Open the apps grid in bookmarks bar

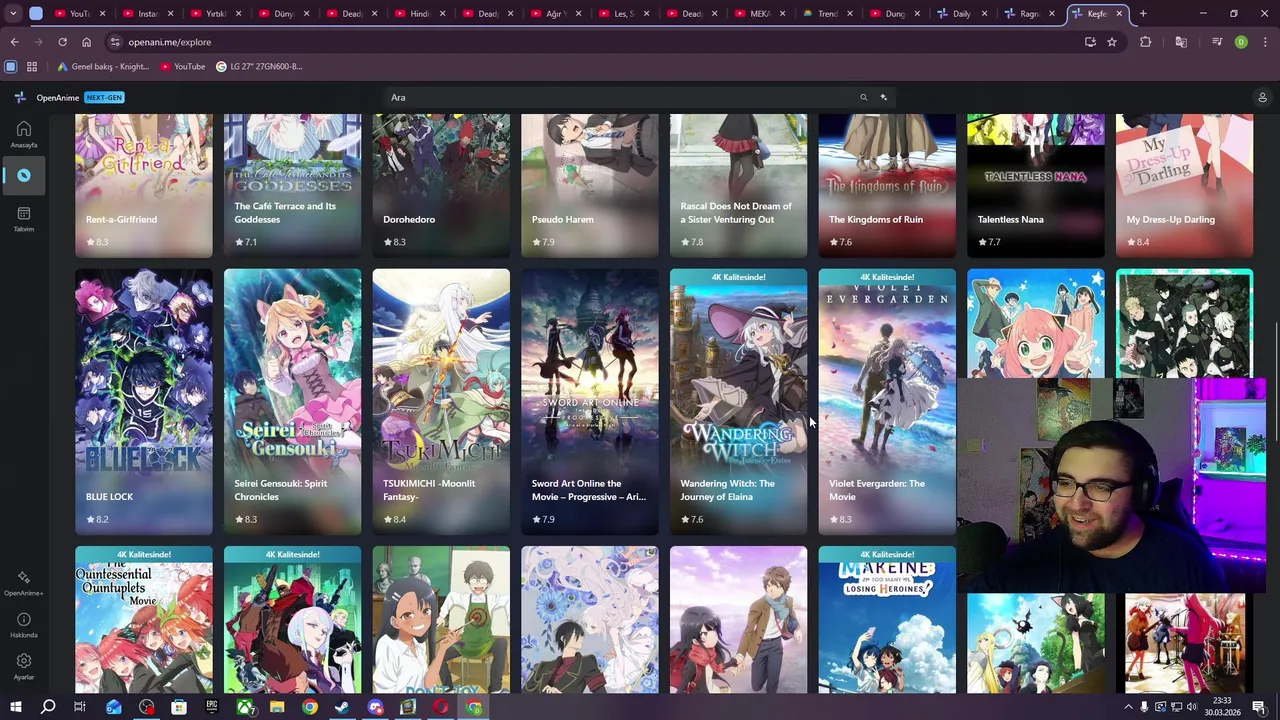click(32, 66)
